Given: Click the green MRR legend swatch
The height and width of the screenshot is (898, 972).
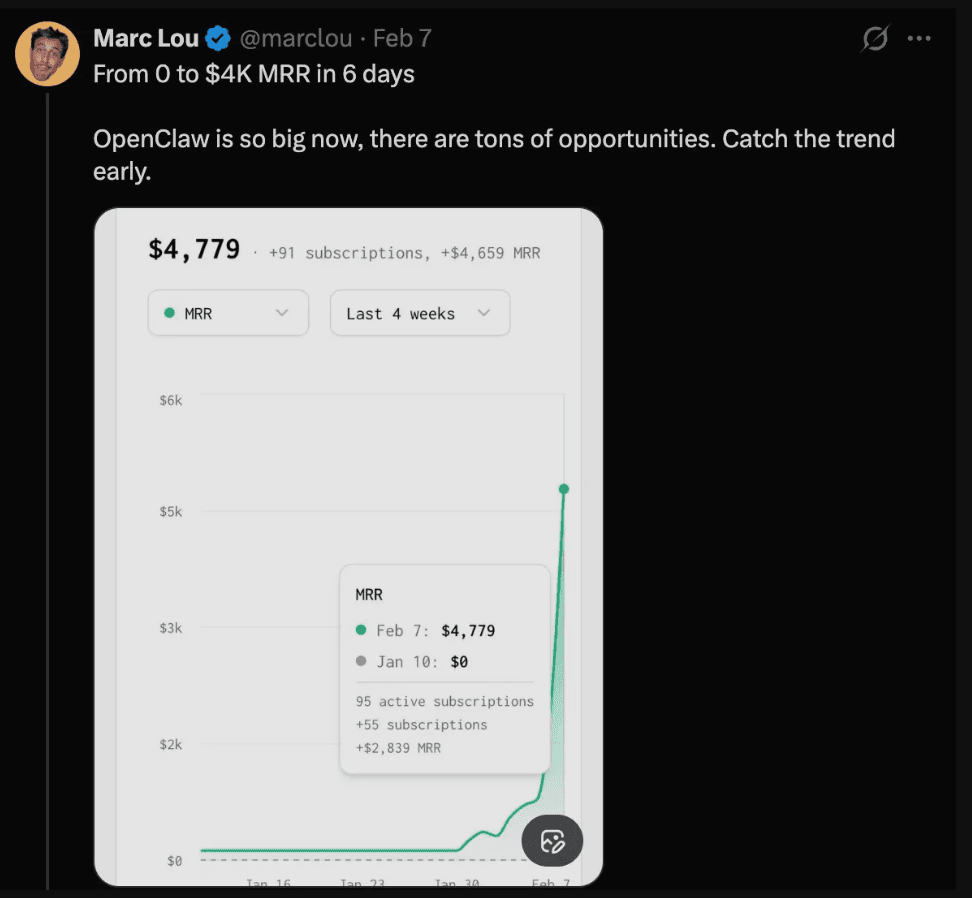Looking at the screenshot, I should click(x=170, y=313).
